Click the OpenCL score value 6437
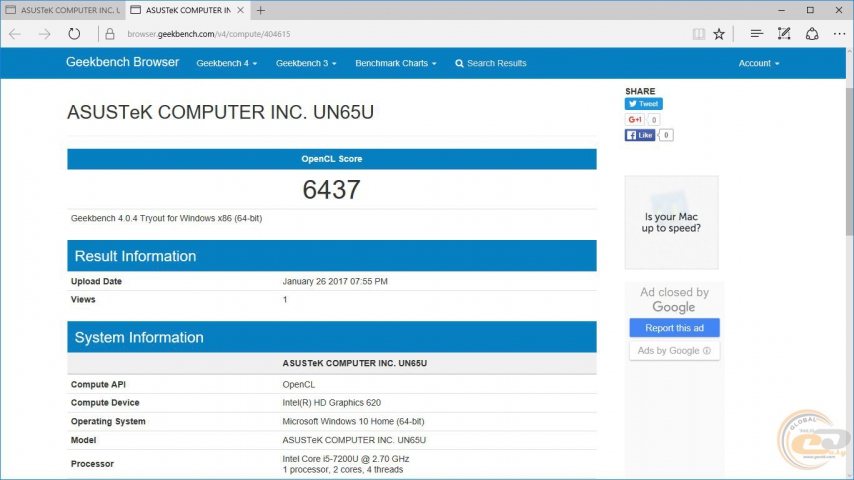854x480 pixels. [x=331, y=190]
